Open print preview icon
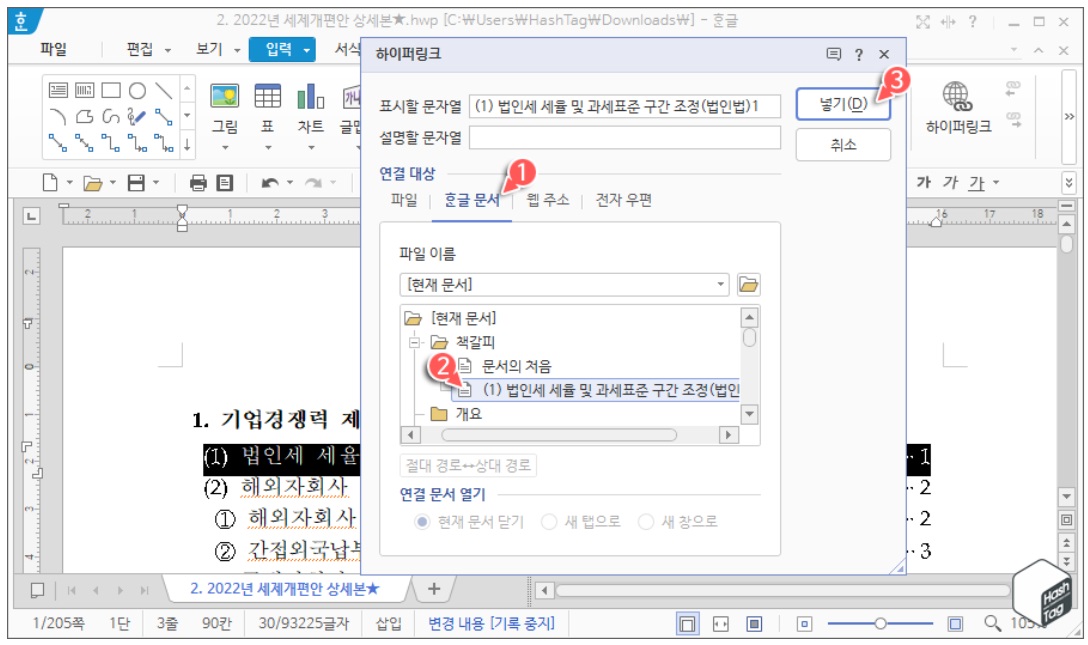The image size is (1088, 645). pos(225,183)
